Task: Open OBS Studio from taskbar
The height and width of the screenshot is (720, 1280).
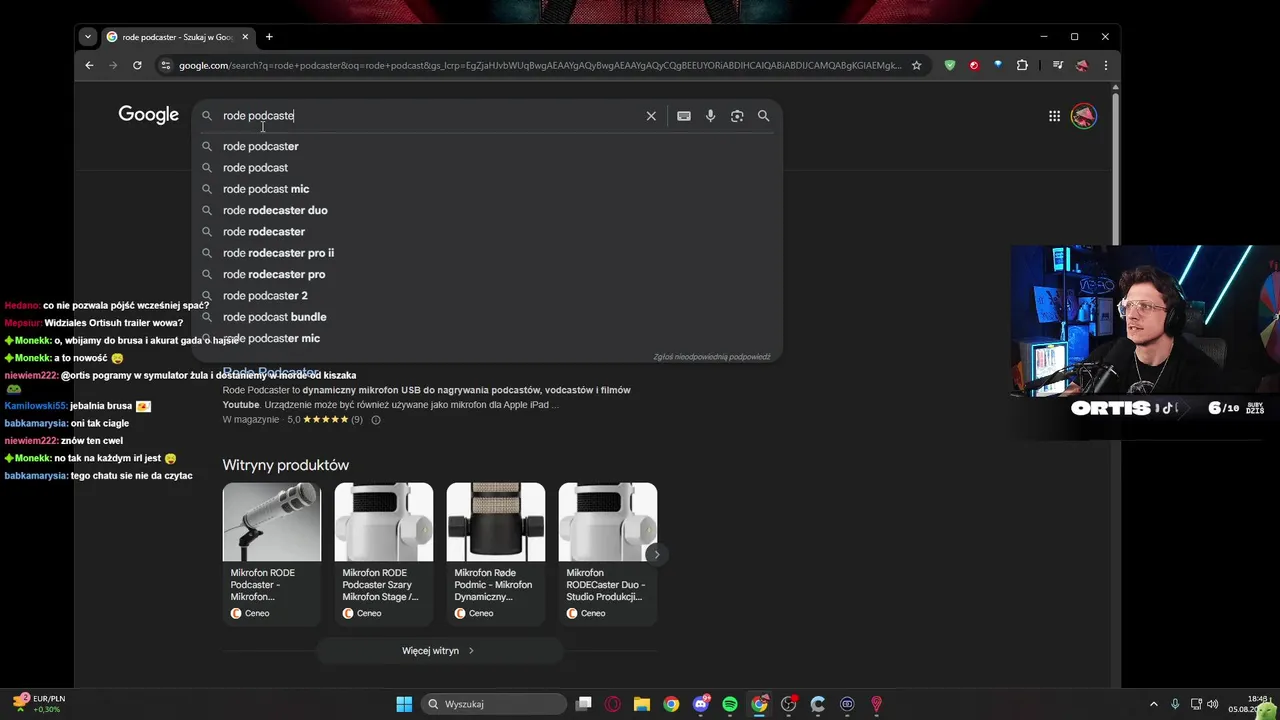Action: (x=789, y=704)
